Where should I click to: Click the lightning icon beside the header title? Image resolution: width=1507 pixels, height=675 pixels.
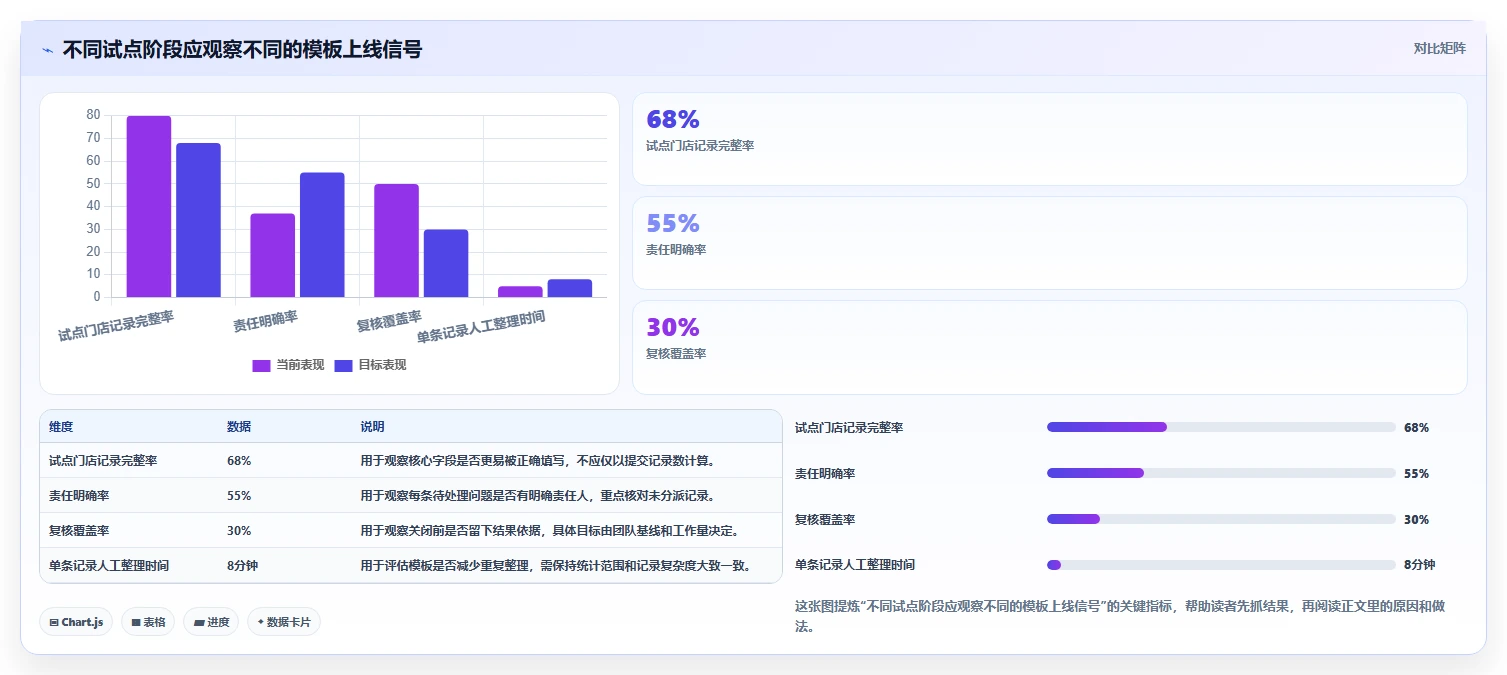pyautogui.click(x=48, y=50)
